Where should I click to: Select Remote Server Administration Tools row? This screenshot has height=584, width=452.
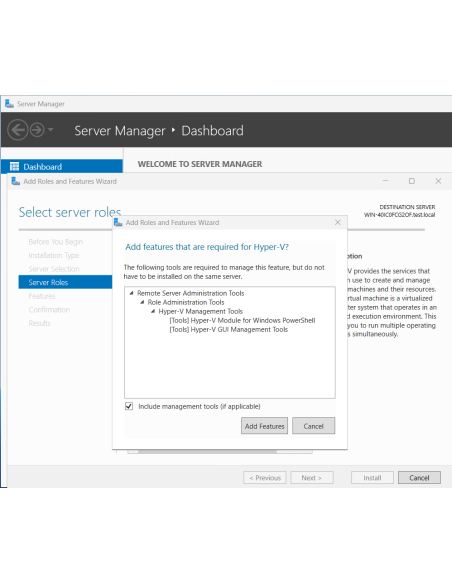191,293
